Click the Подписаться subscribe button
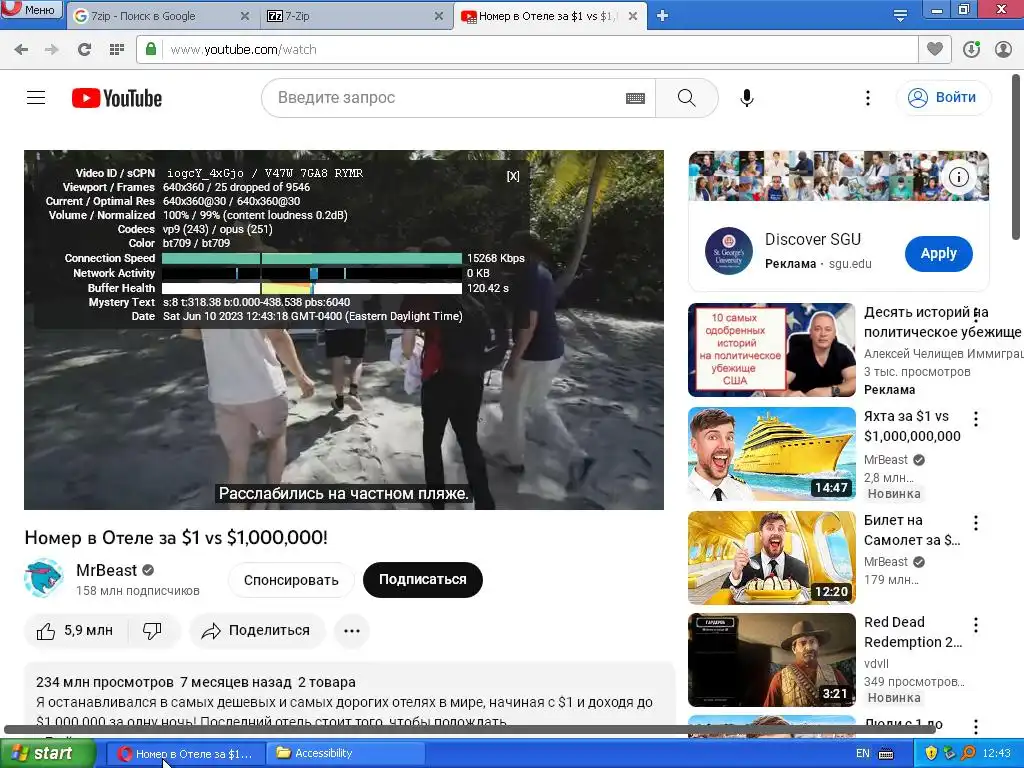The height and width of the screenshot is (768, 1024). (x=423, y=580)
